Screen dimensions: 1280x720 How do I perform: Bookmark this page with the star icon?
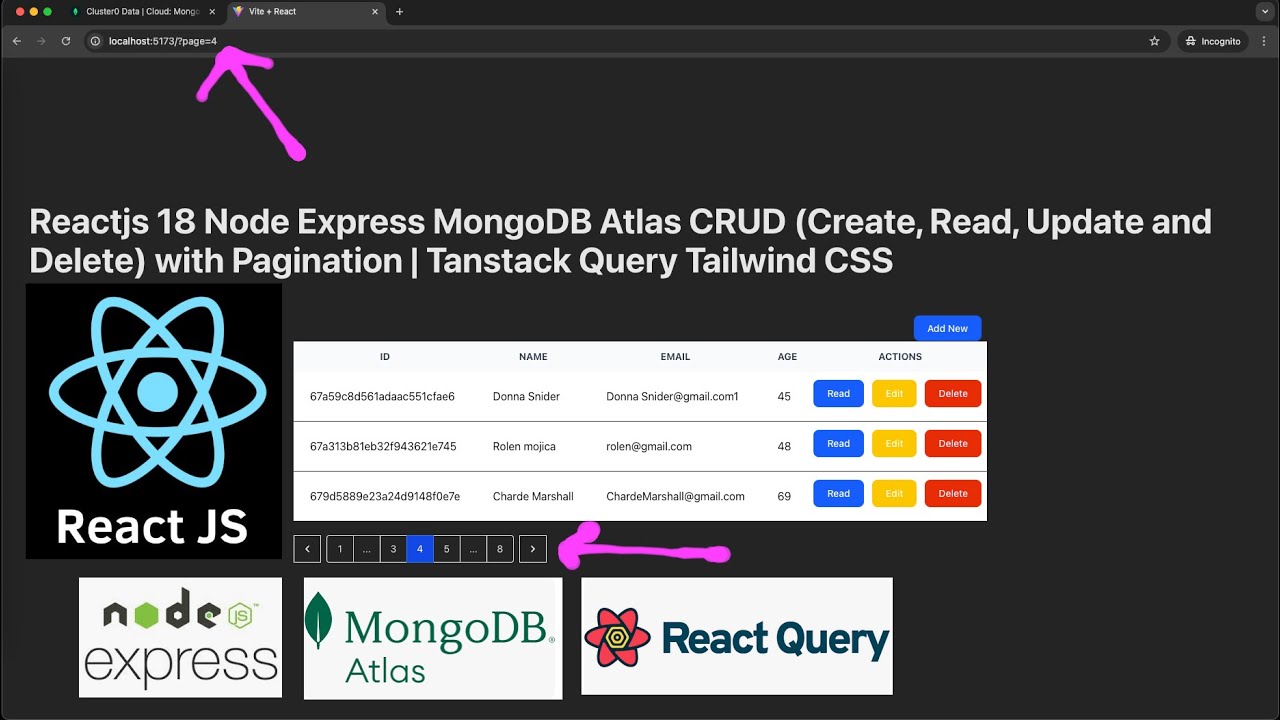(x=1154, y=41)
